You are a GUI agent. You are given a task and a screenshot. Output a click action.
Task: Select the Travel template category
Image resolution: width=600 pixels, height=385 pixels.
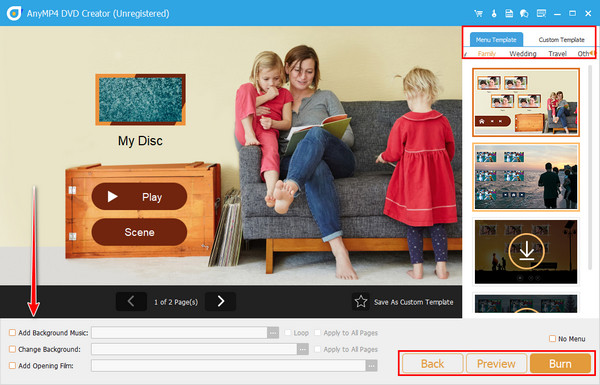(x=557, y=54)
